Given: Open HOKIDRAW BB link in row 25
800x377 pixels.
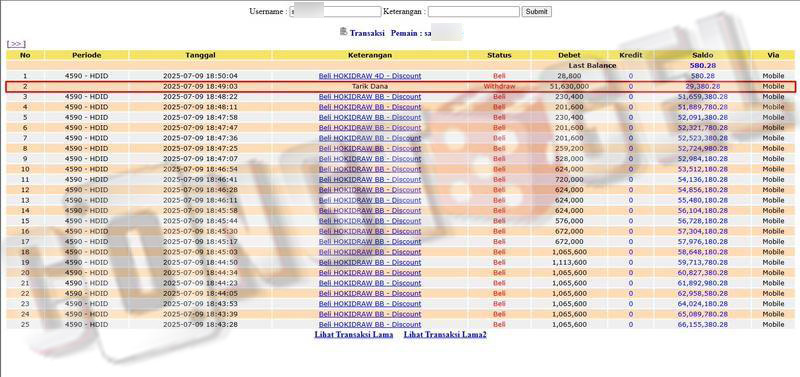Looking at the screenshot, I should coord(370,324).
